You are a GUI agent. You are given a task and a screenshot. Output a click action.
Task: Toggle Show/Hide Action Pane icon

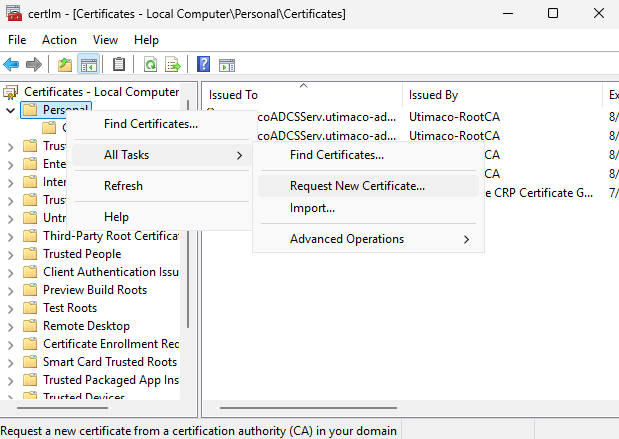pyautogui.click(x=227, y=65)
